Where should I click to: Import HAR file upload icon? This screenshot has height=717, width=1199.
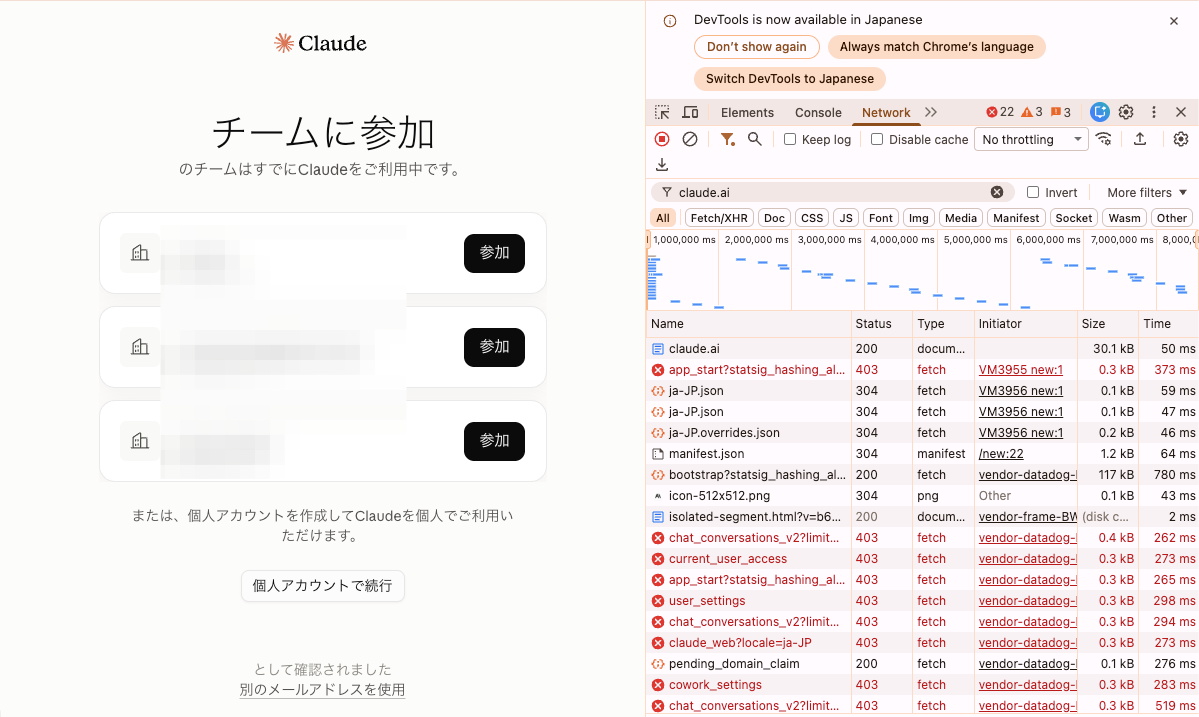(x=1140, y=139)
